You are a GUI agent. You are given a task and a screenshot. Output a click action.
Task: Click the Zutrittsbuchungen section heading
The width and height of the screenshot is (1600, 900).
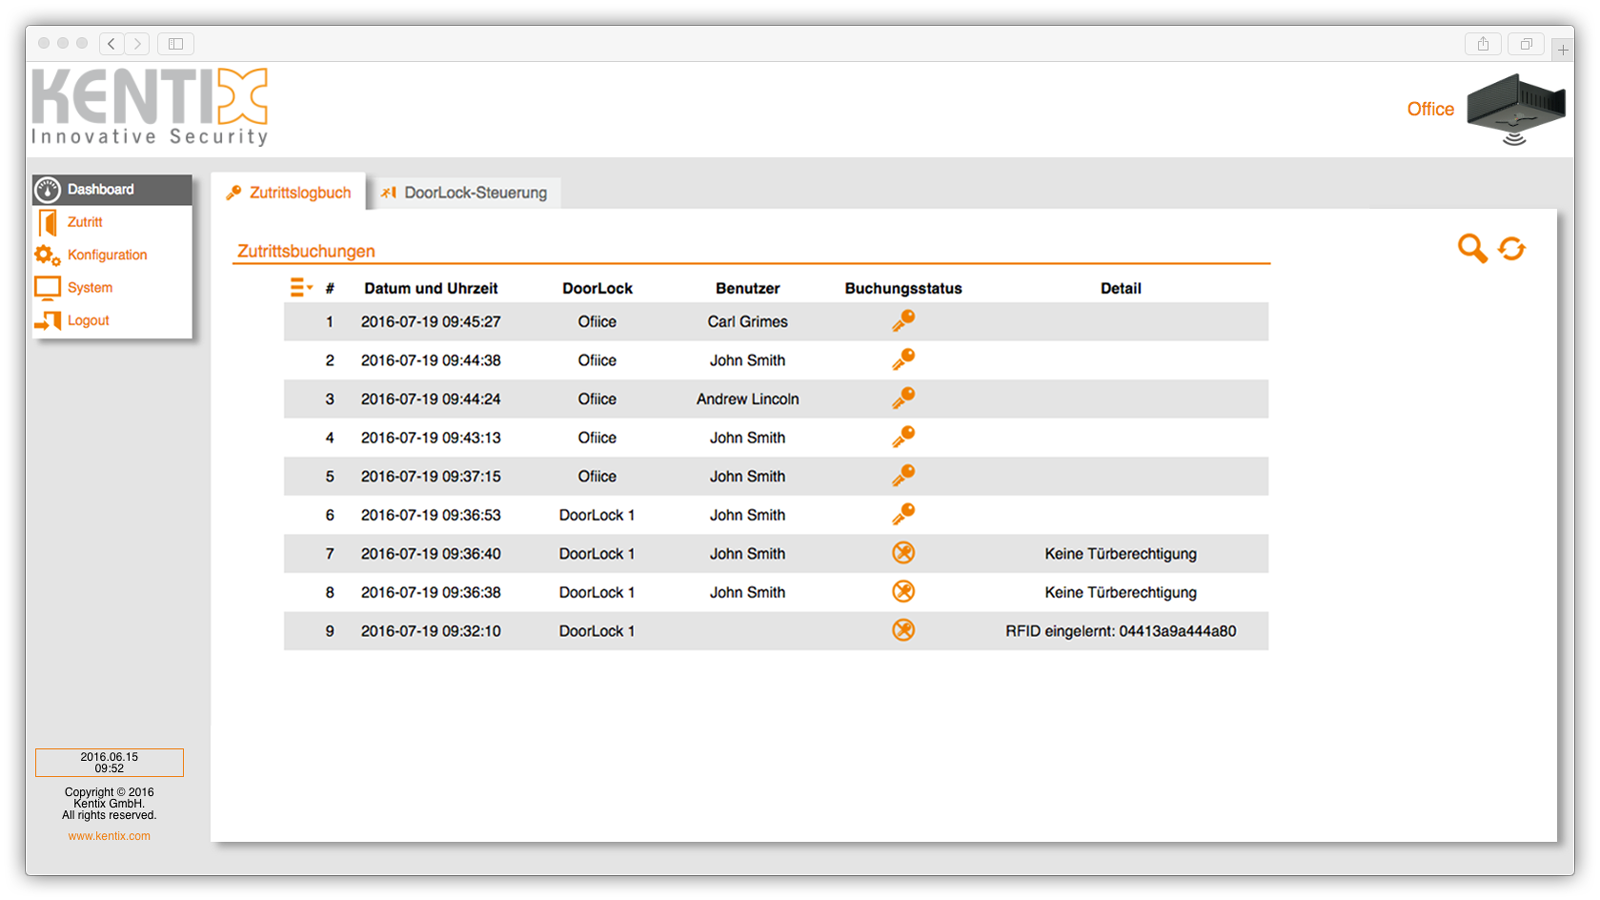click(x=306, y=251)
